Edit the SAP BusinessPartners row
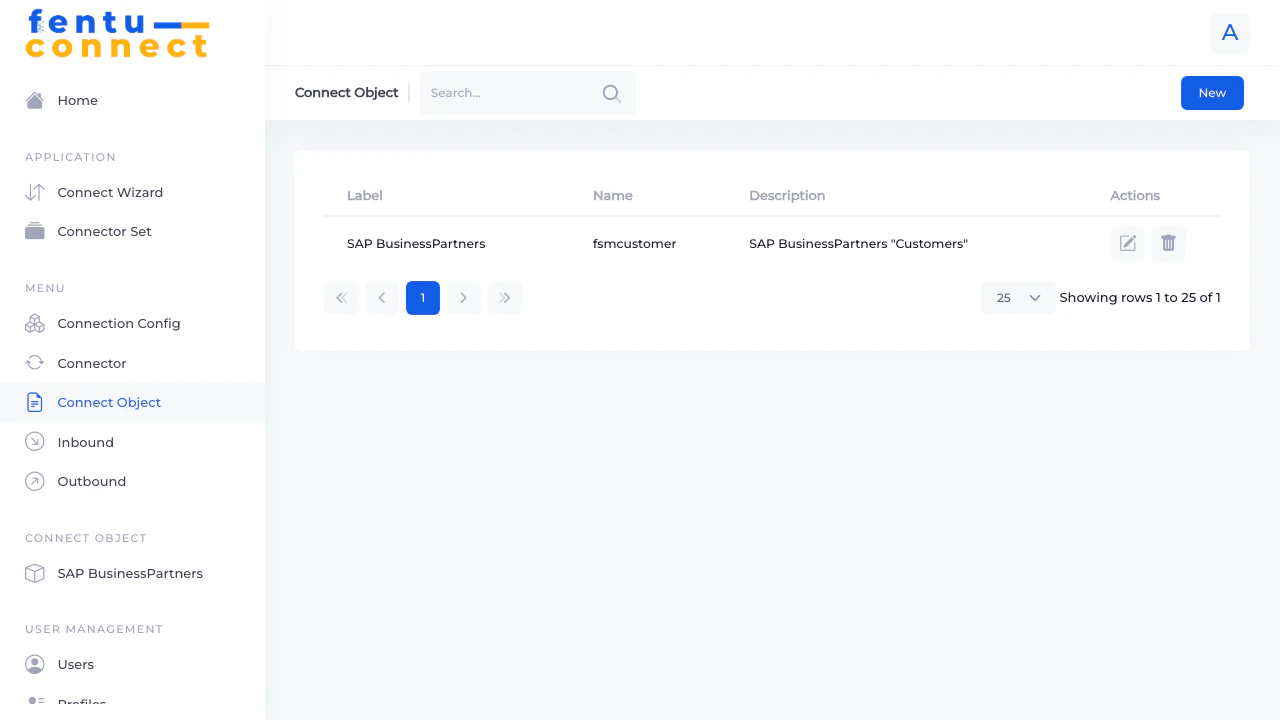This screenshot has height=720, width=1280. coord(1127,243)
